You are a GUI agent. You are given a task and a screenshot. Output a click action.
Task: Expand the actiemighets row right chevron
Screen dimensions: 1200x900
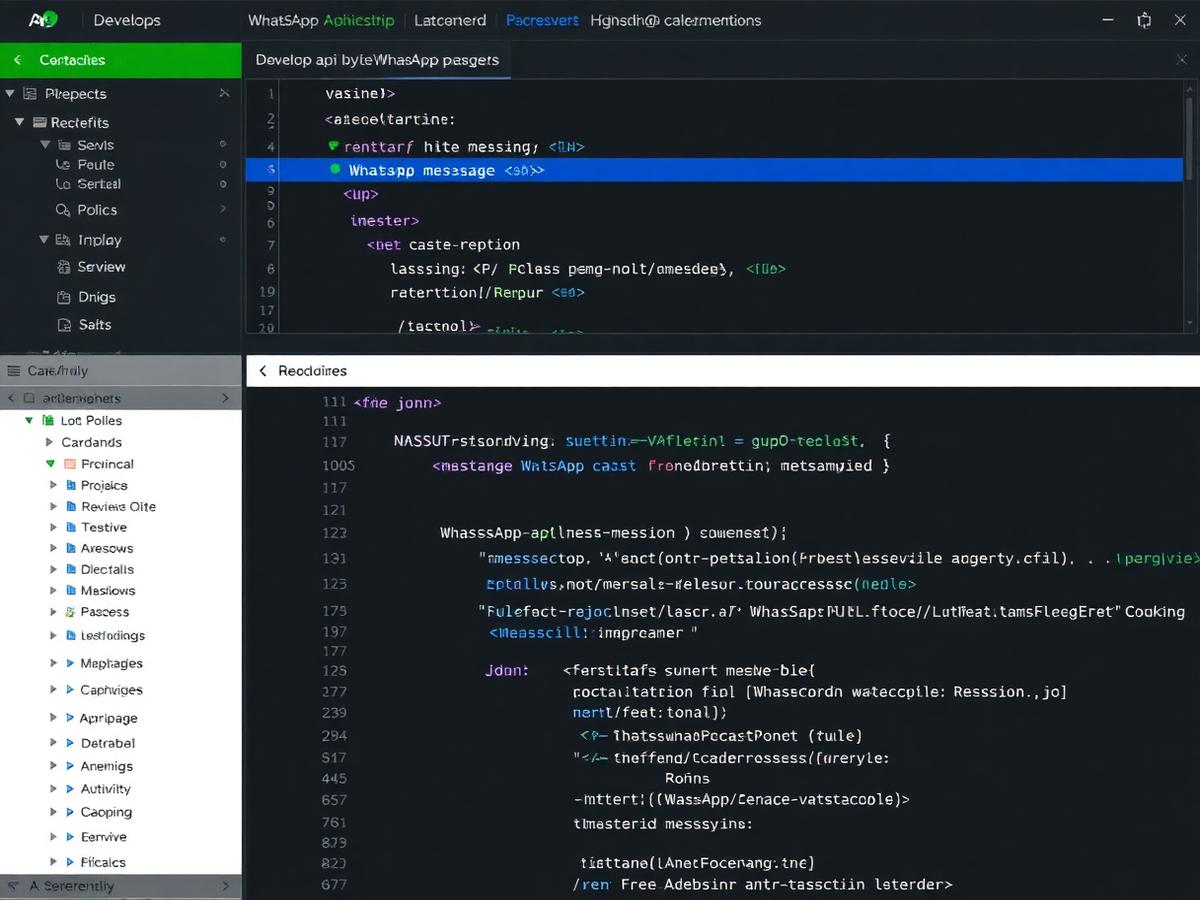click(x=224, y=398)
